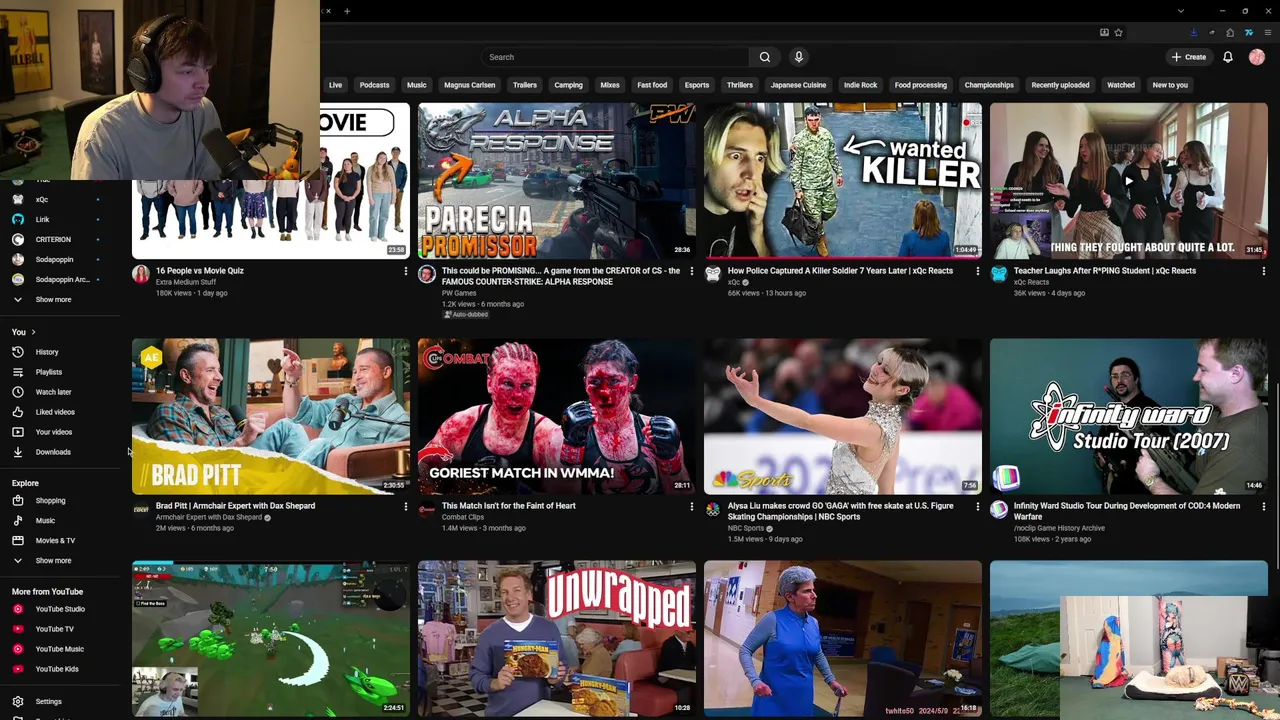Open options menu for Infinity Ward Studio Tour video
The height and width of the screenshot is (720, 1280).
[1263, 506]
